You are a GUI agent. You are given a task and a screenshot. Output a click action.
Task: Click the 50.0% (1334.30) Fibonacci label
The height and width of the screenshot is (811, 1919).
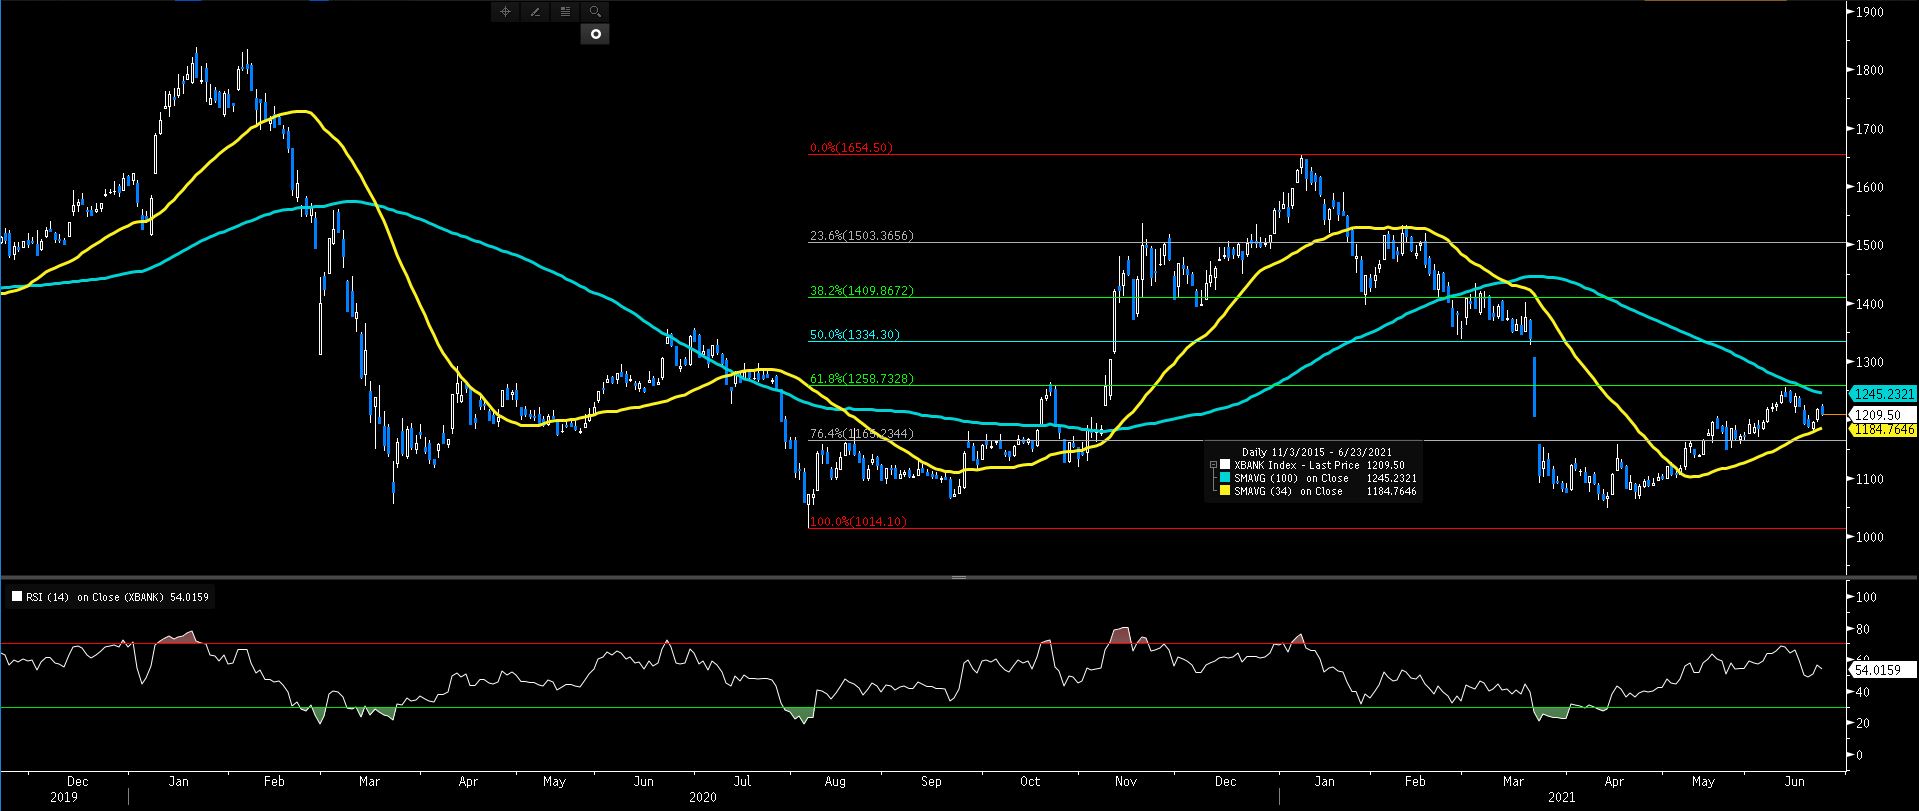(854, 335)
